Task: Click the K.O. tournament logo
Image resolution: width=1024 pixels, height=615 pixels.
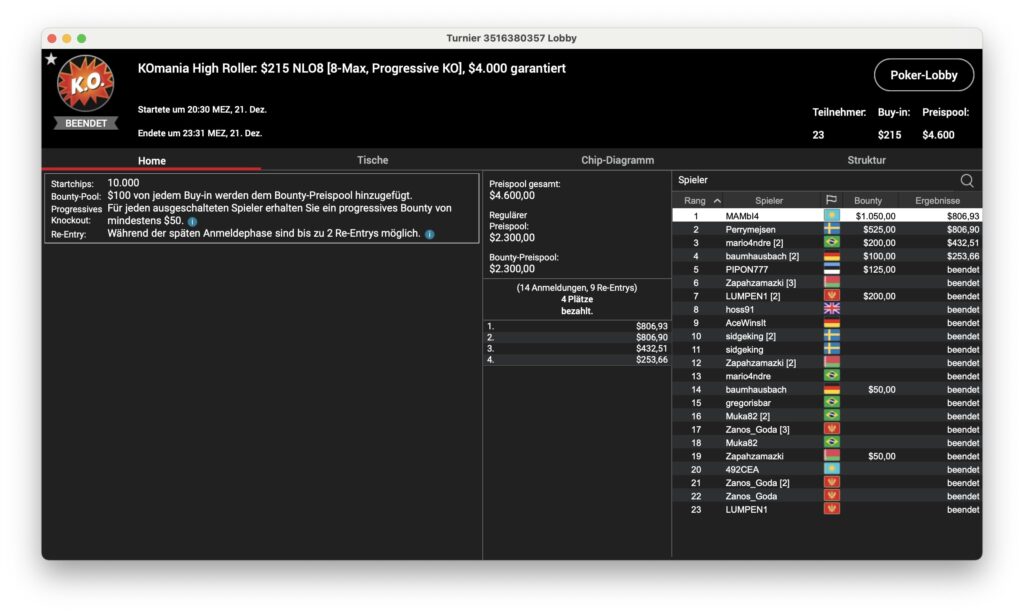Action: [85, 84]
